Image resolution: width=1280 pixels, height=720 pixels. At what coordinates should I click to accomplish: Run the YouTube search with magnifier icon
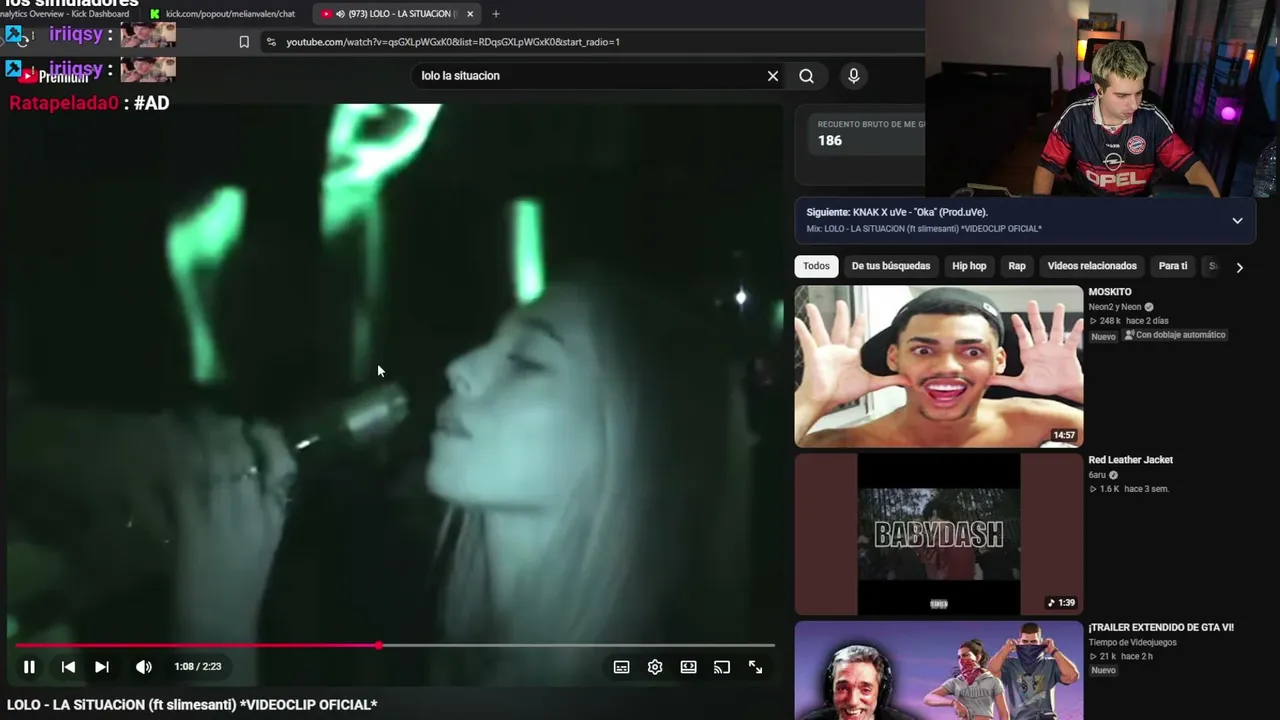807,76
